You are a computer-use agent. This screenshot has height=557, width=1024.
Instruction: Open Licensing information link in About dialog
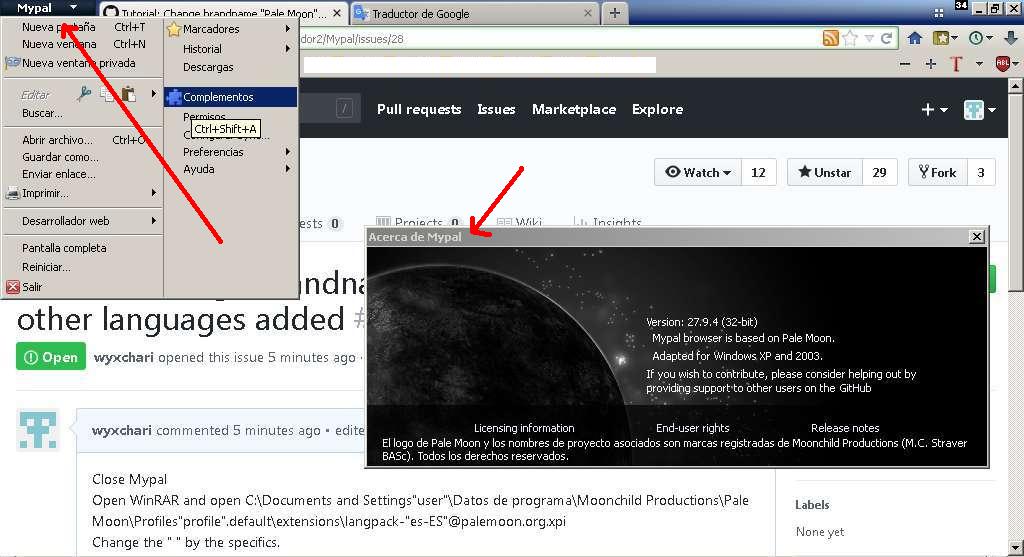tap(524, 428)
